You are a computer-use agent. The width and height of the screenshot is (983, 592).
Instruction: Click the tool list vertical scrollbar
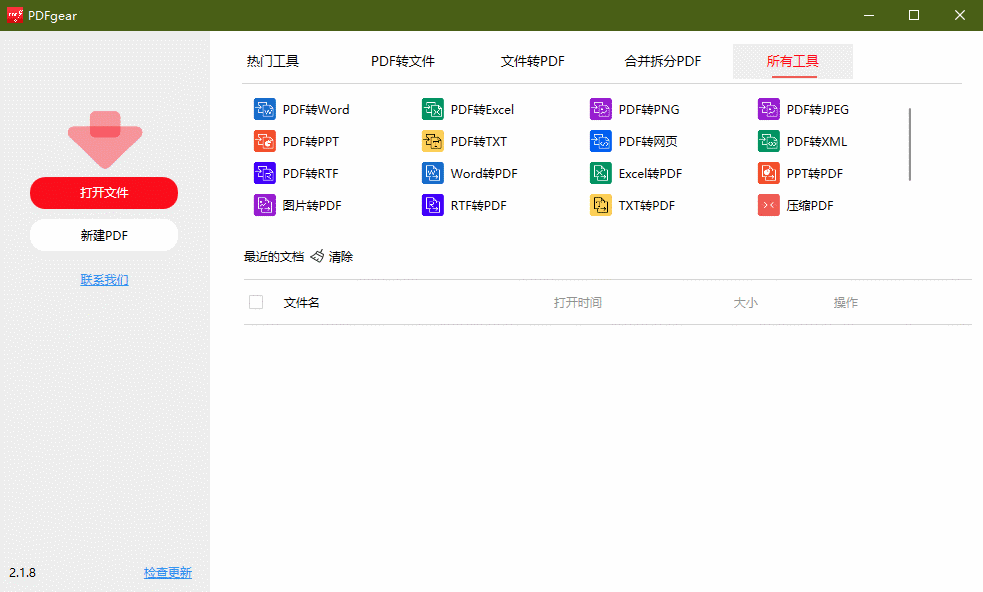pyautogui.click(x=910, y=144)
